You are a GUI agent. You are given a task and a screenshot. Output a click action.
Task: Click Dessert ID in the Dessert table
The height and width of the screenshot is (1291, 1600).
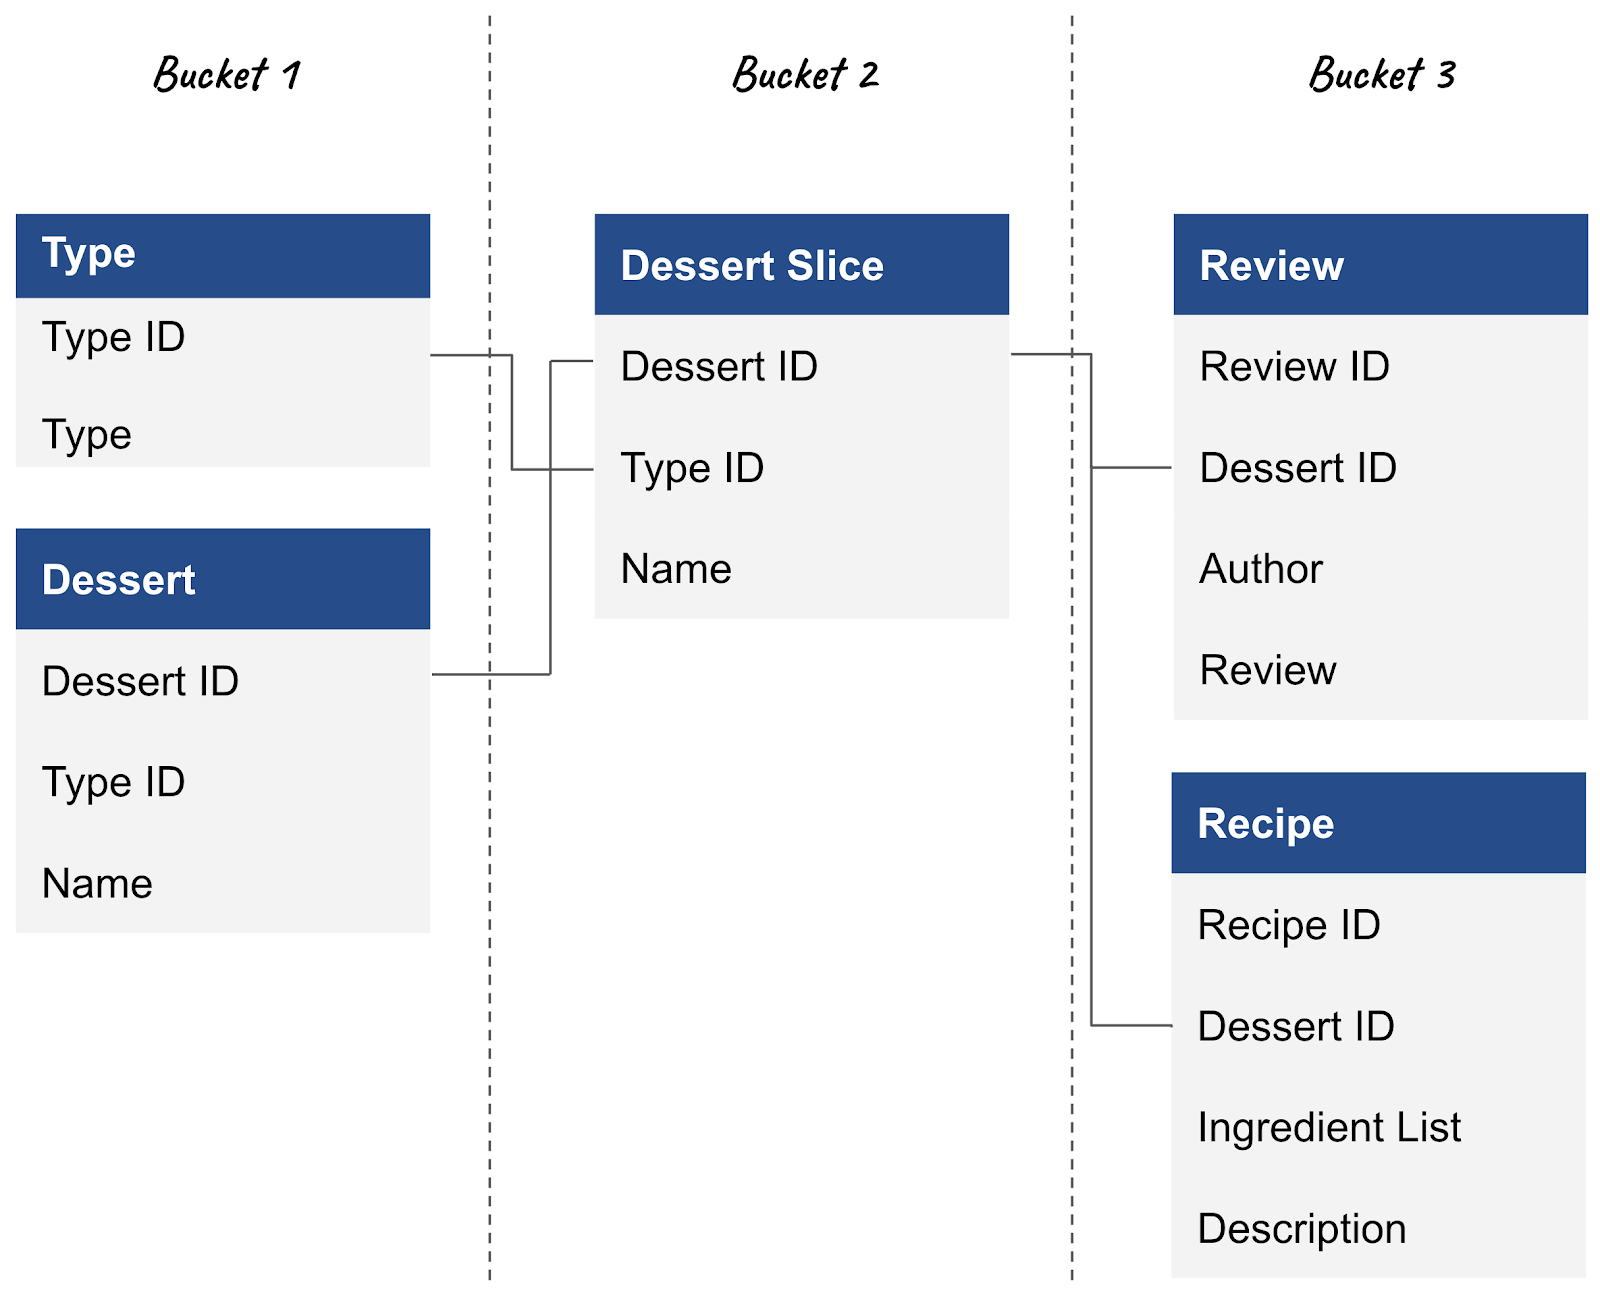(140, 681)
